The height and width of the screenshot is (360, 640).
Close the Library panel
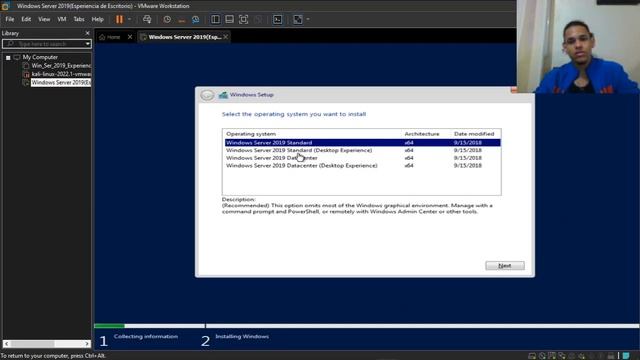[x=87, y=33]
